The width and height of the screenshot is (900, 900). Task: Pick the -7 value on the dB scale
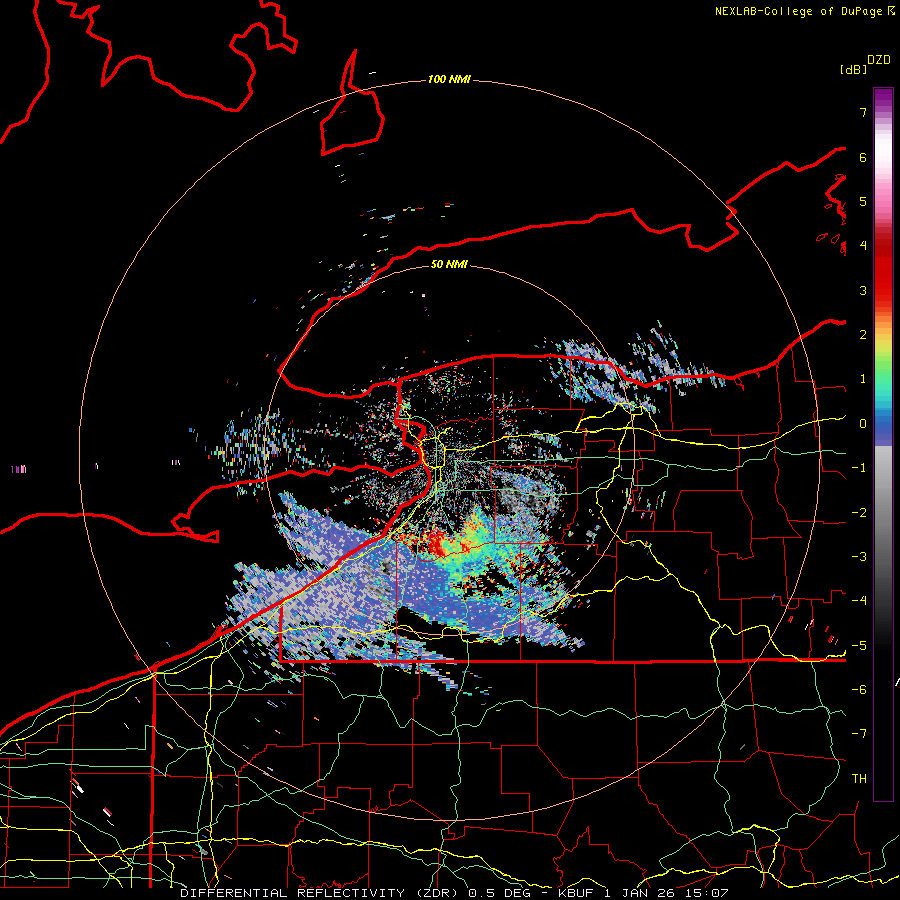point(859,734)
